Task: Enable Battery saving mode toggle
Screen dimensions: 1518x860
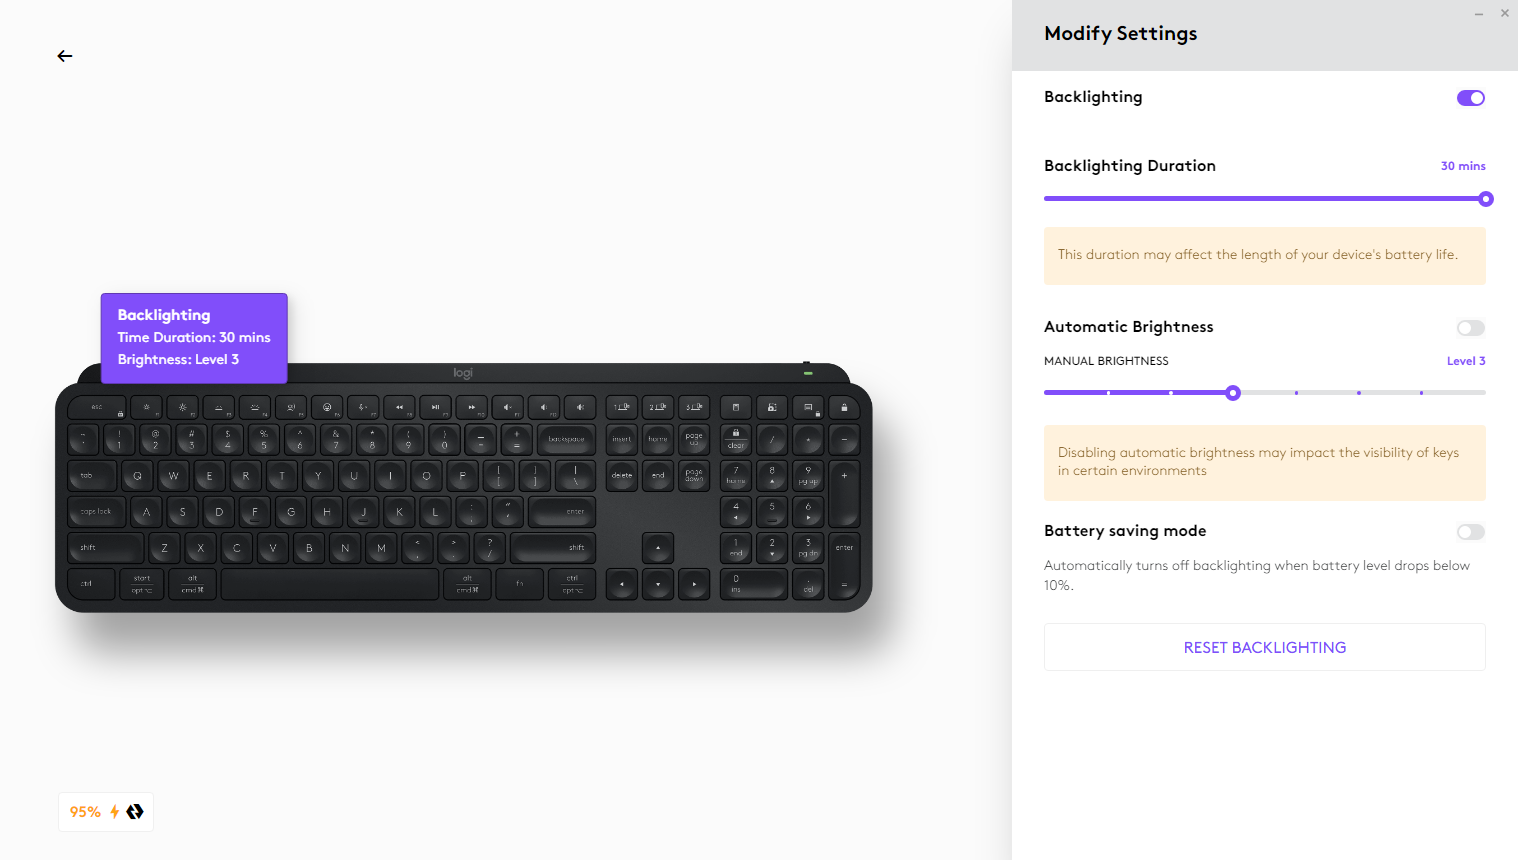Action: click(x=1471, y=532)
